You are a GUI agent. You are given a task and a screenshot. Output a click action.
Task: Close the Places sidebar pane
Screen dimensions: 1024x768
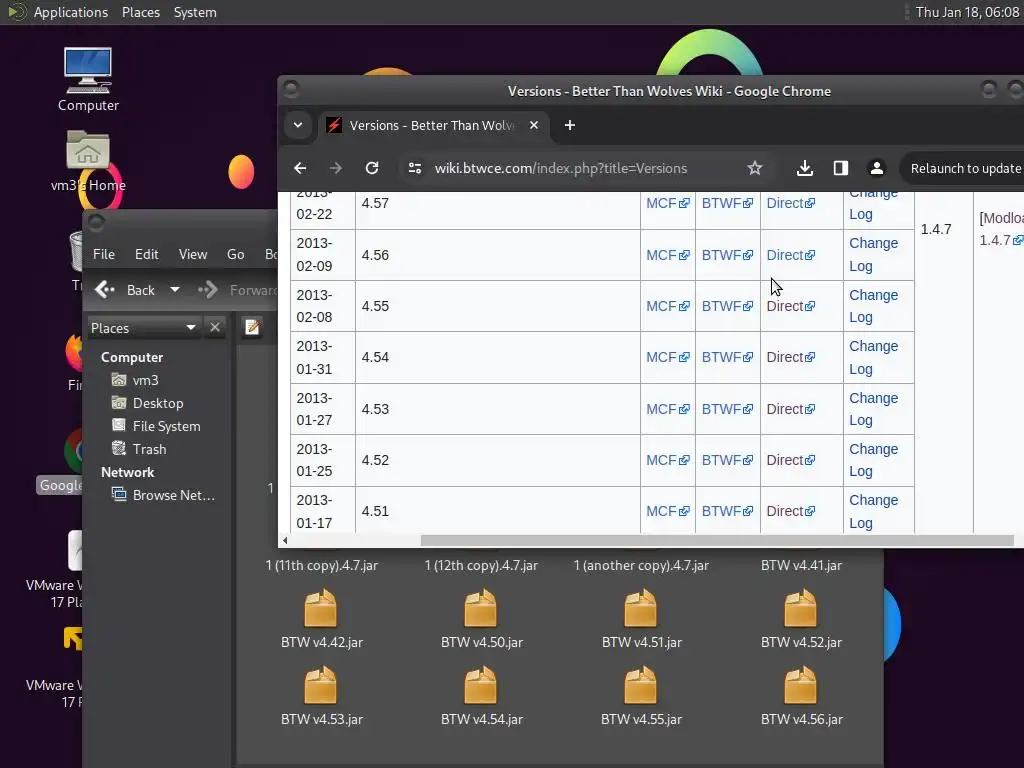point(215,327)
